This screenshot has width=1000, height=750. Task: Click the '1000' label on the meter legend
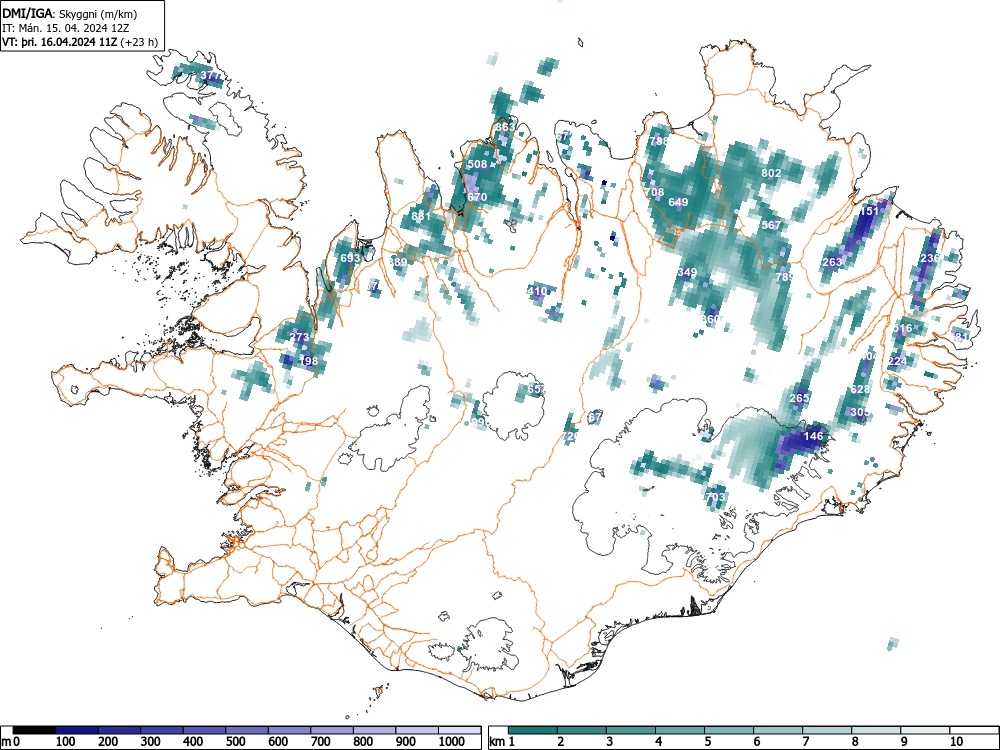[452, 742]
